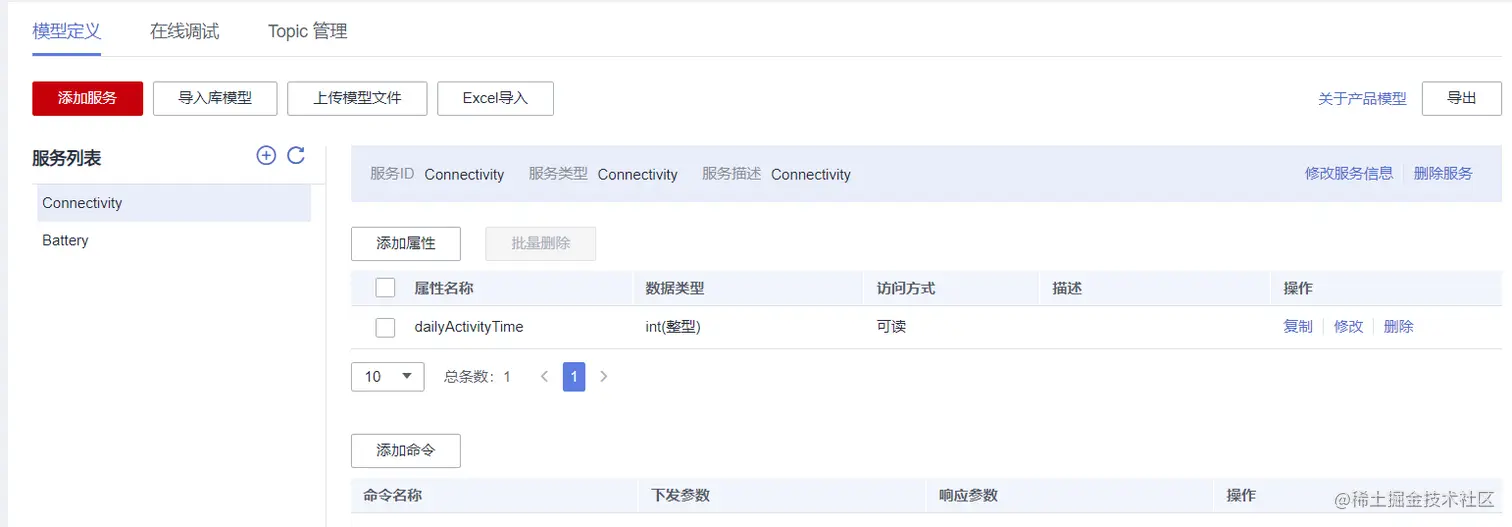The width and height of the screenshot is (1512, 527).
Task: Refresh the service list with the circular arrow
Action: click(x=296, y=155)
